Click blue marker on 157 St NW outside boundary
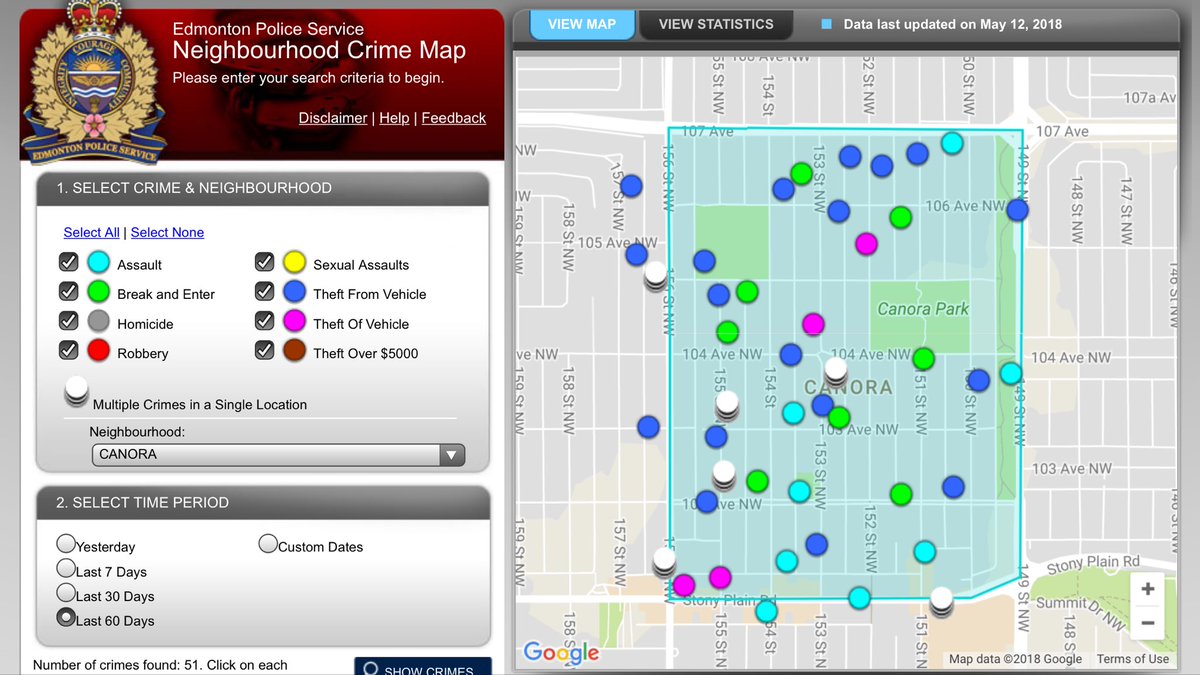 pos(631,186)
